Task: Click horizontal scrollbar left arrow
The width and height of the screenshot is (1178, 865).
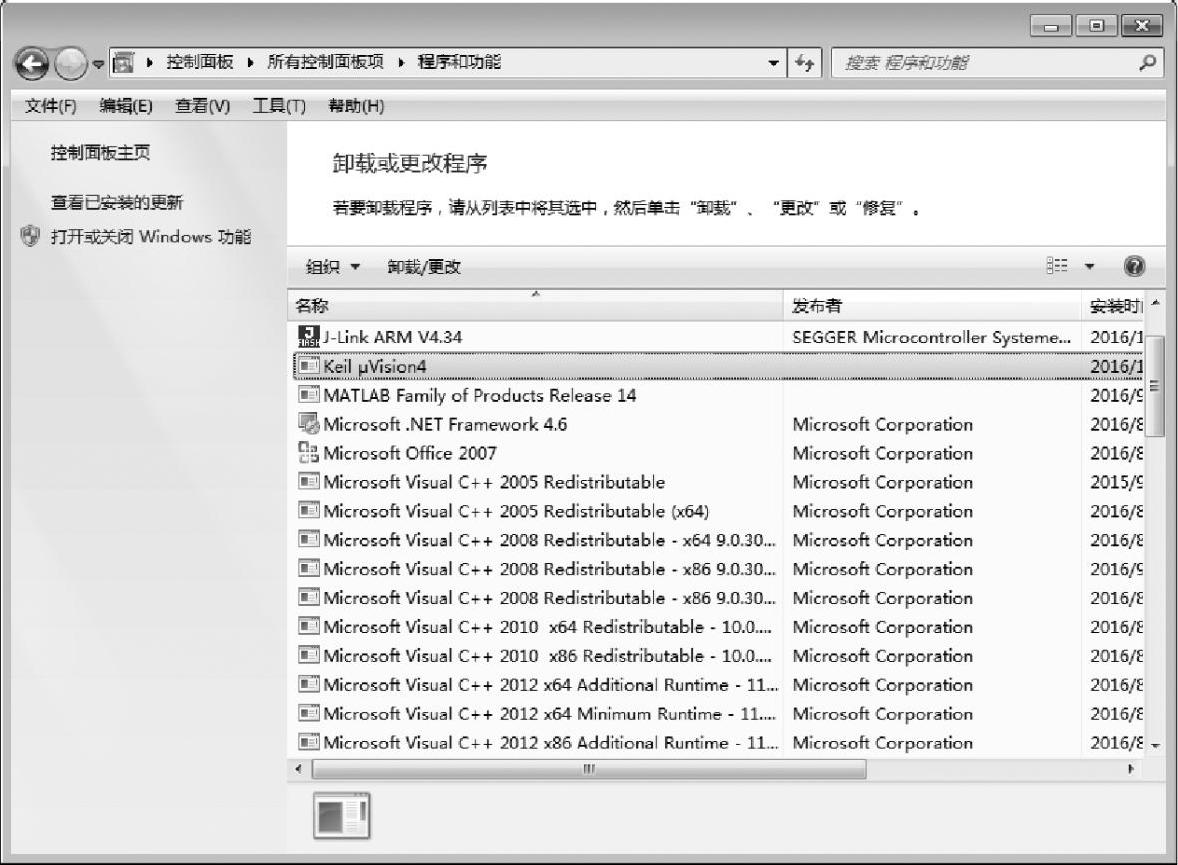Action: (x=298, y=769)
